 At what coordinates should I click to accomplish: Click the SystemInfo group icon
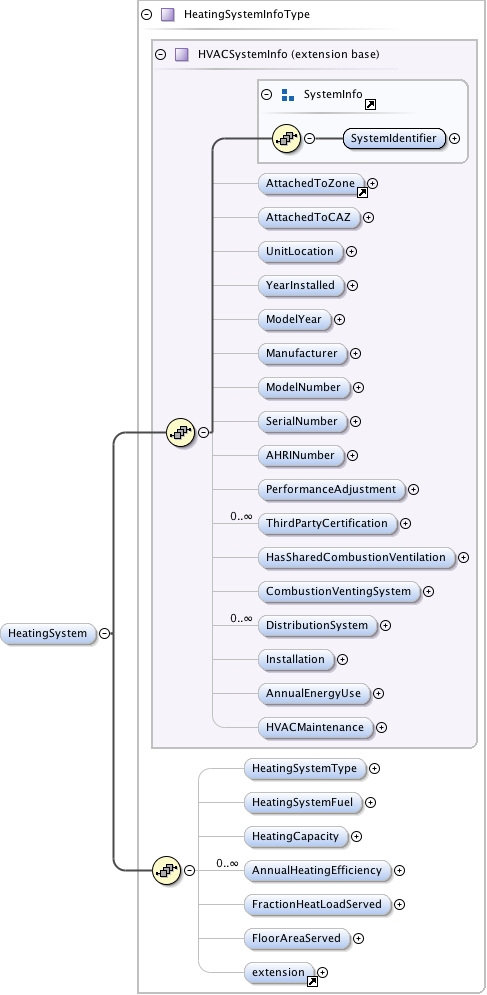[x=288, y=95]
